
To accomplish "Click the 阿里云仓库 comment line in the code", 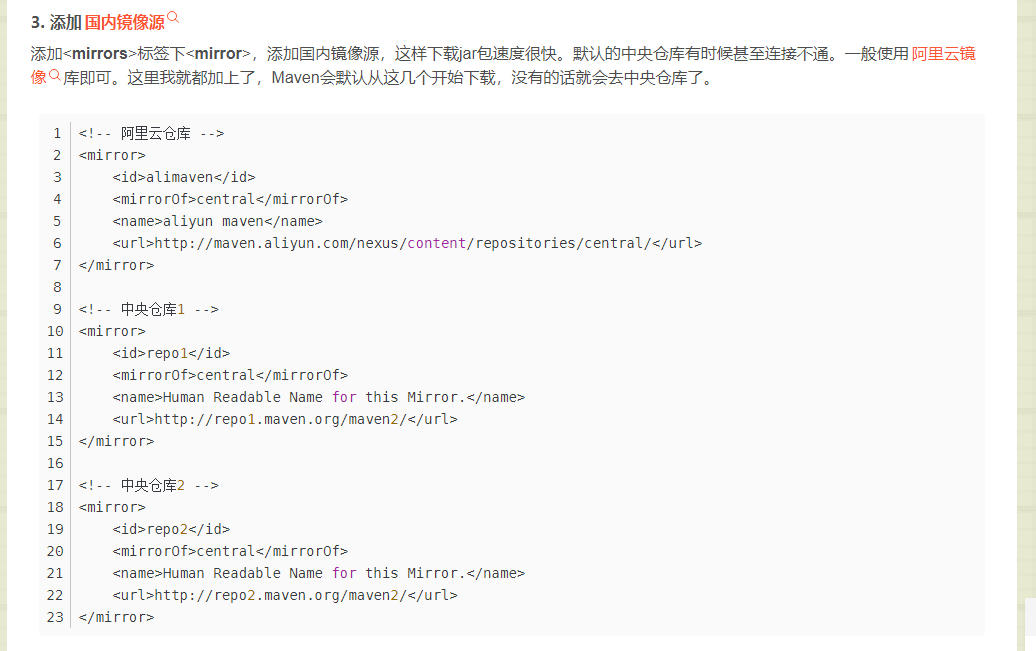I will coord(151,133).
